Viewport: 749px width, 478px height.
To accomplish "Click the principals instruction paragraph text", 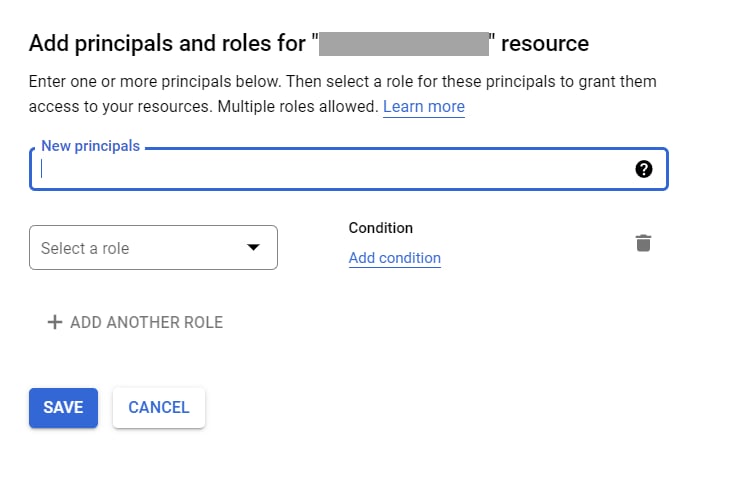I will [342, 94].
